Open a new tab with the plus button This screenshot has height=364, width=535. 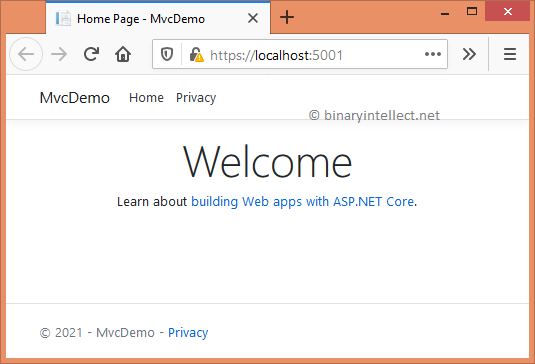(x=287, y=17)
